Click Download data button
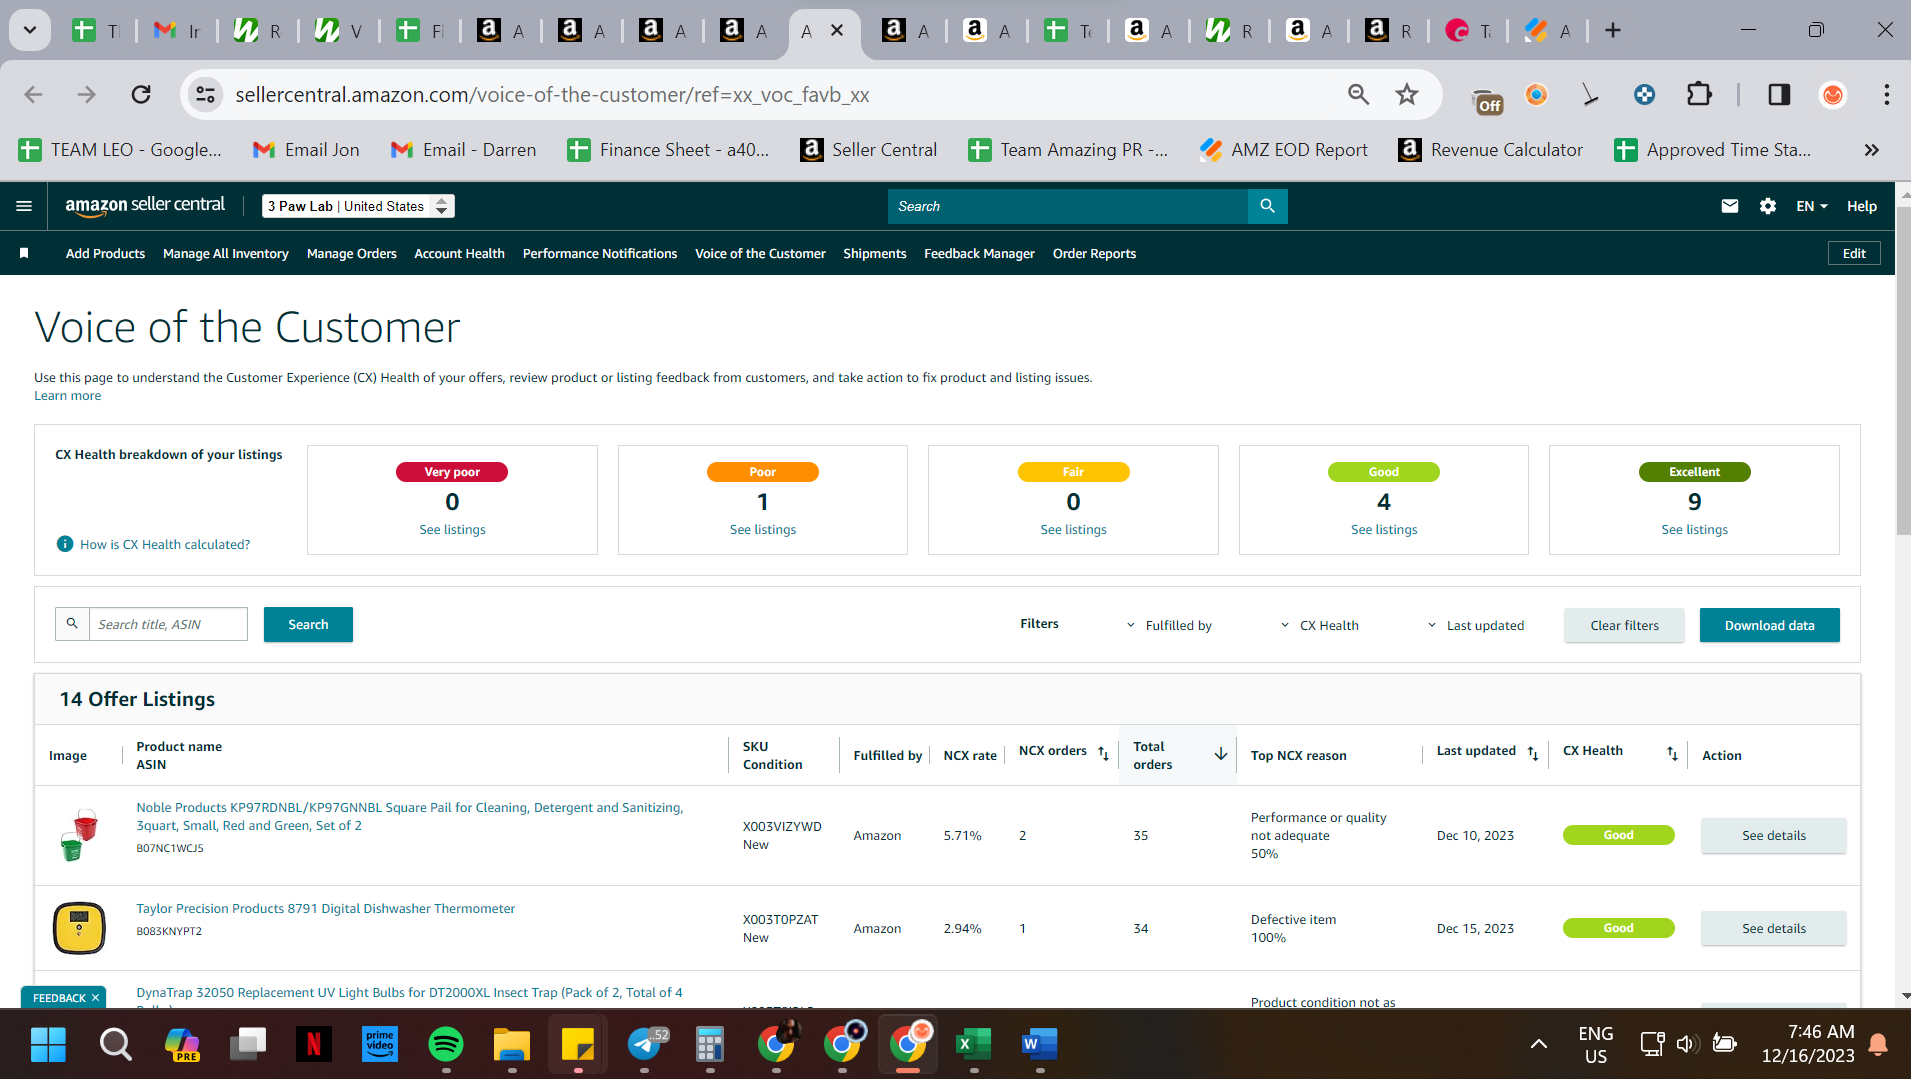 (x=1769, y=625)
